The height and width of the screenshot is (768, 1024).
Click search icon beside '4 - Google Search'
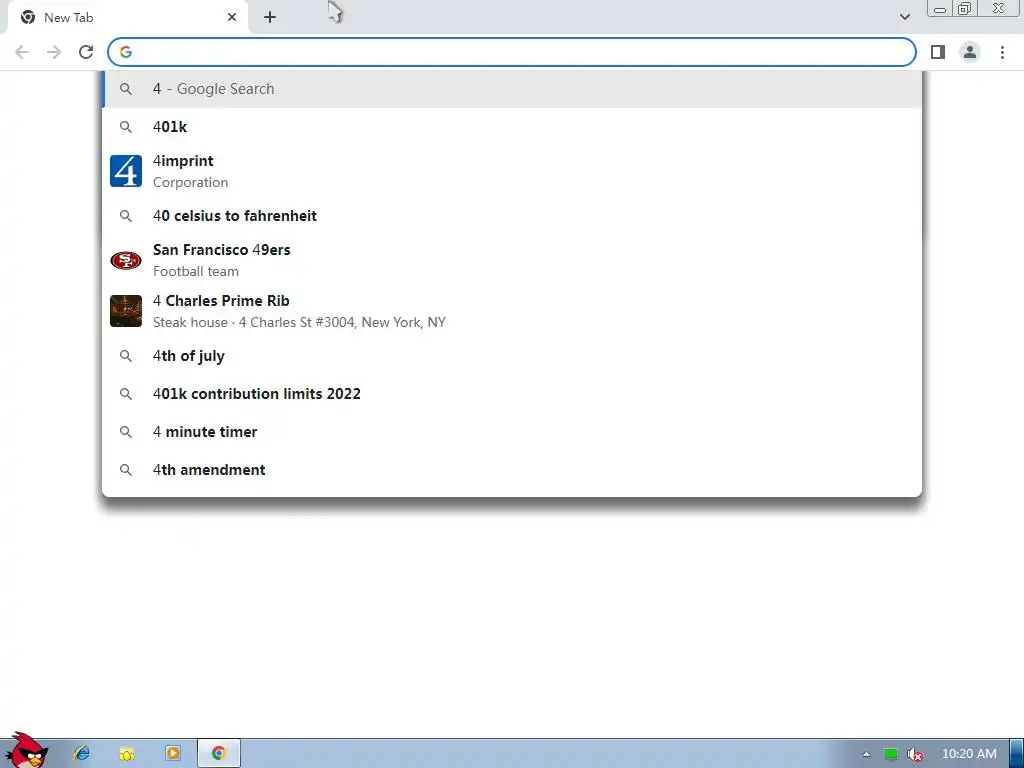tap(125, 89)
